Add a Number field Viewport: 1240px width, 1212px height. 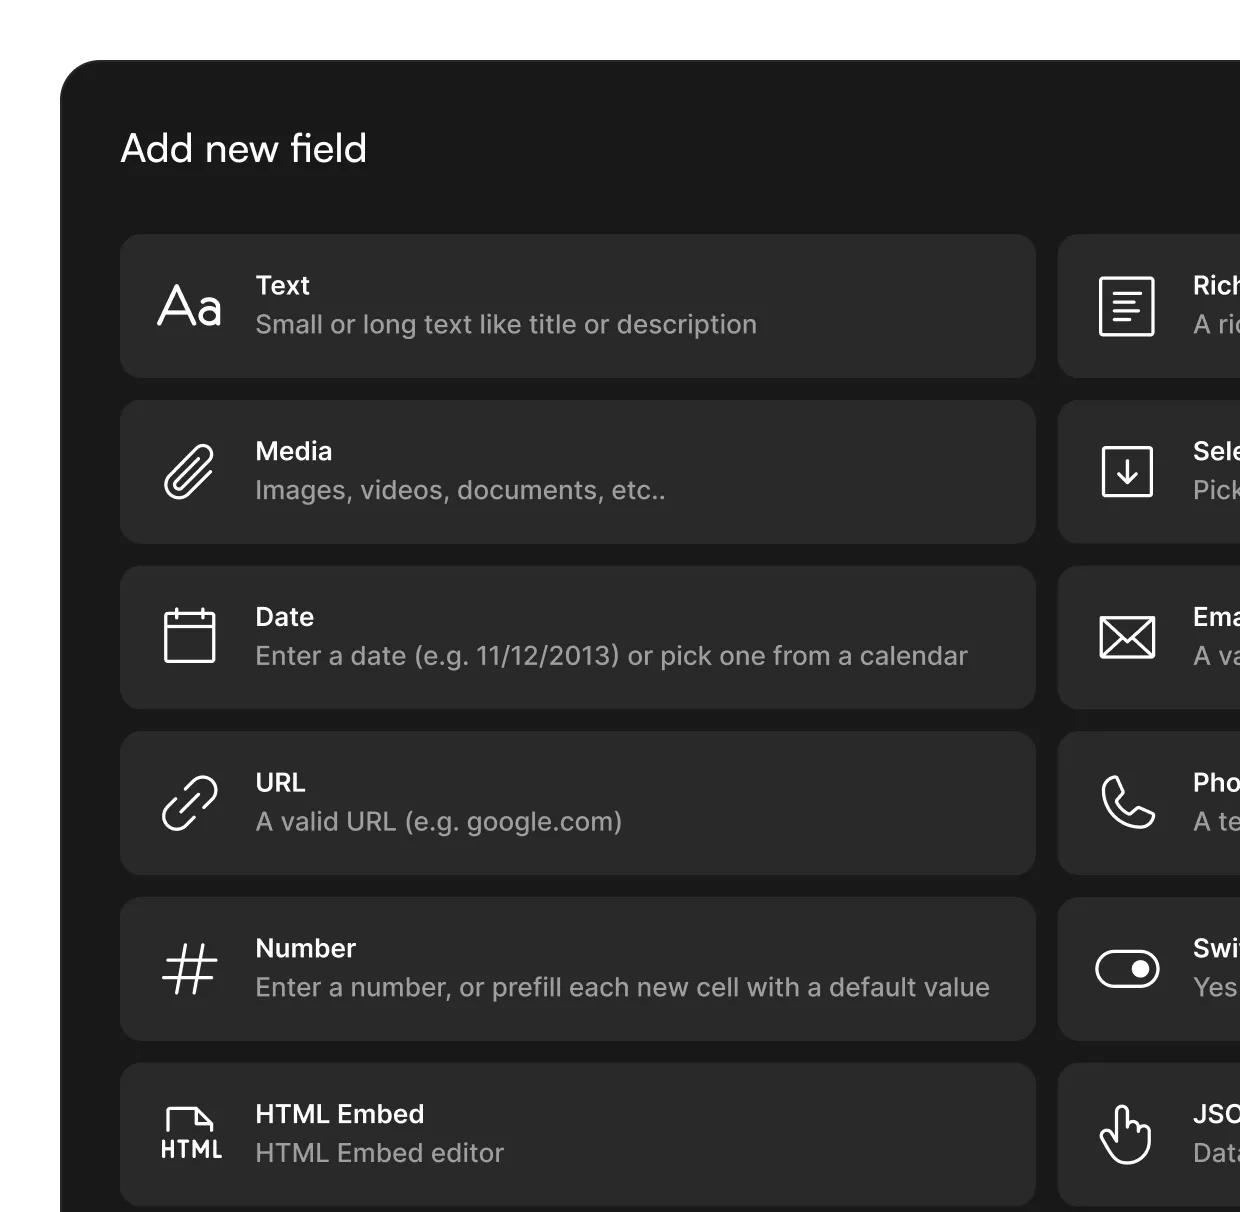click(x=578, y=969)
